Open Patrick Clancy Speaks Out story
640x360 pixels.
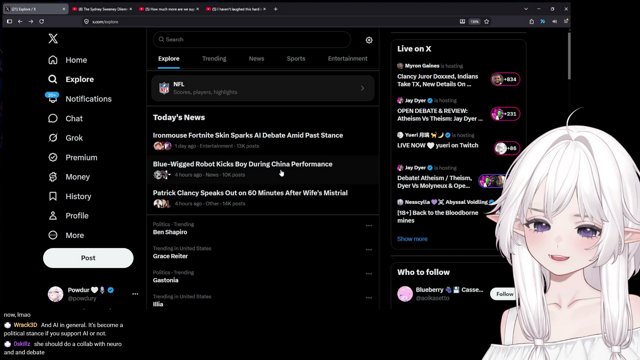point(250,193)
